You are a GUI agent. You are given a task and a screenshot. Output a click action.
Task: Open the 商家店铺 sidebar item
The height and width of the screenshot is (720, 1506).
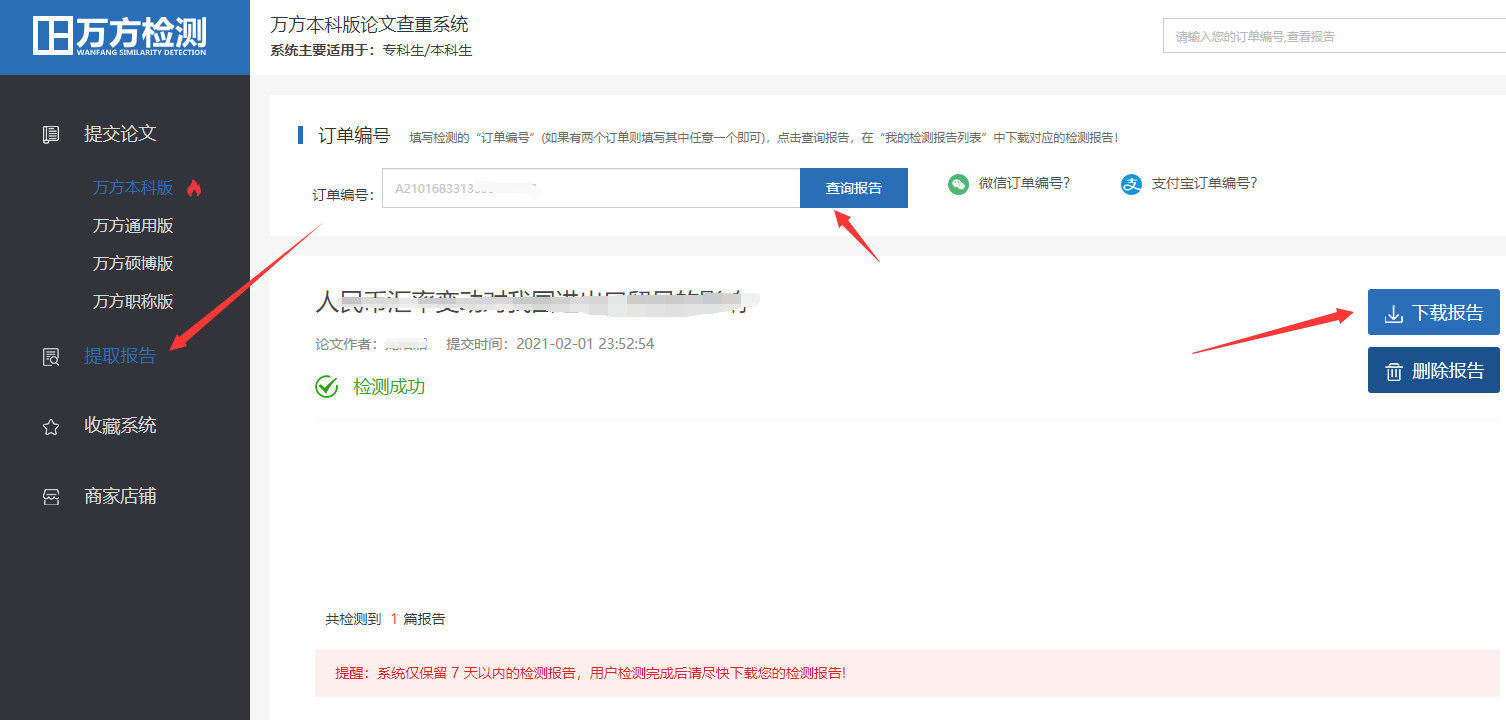tap(120, 497)
